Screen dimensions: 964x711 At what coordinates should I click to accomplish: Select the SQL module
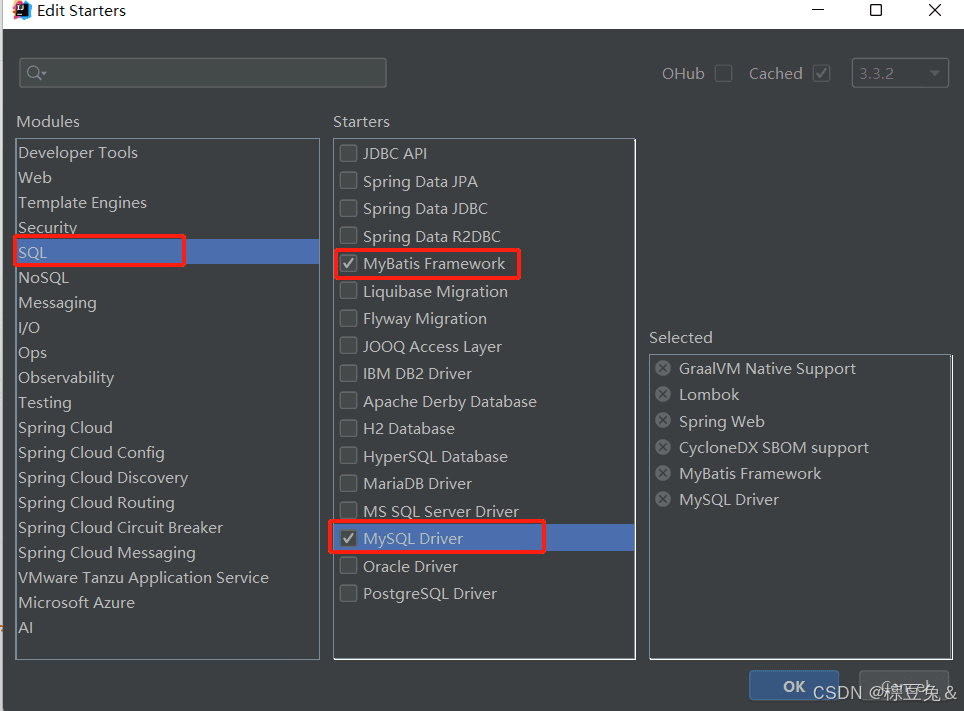(x=167, y=252)
